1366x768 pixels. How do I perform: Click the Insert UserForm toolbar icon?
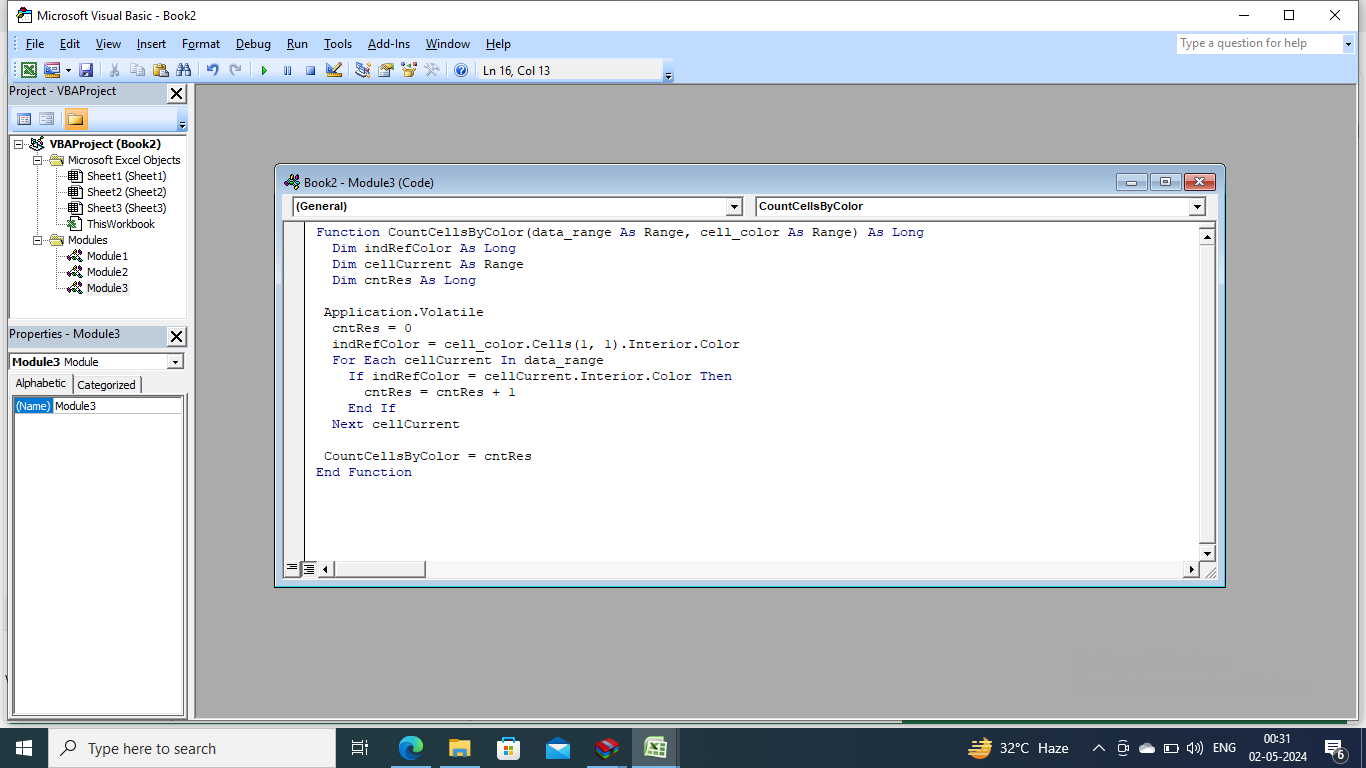[x=52, y=70]
